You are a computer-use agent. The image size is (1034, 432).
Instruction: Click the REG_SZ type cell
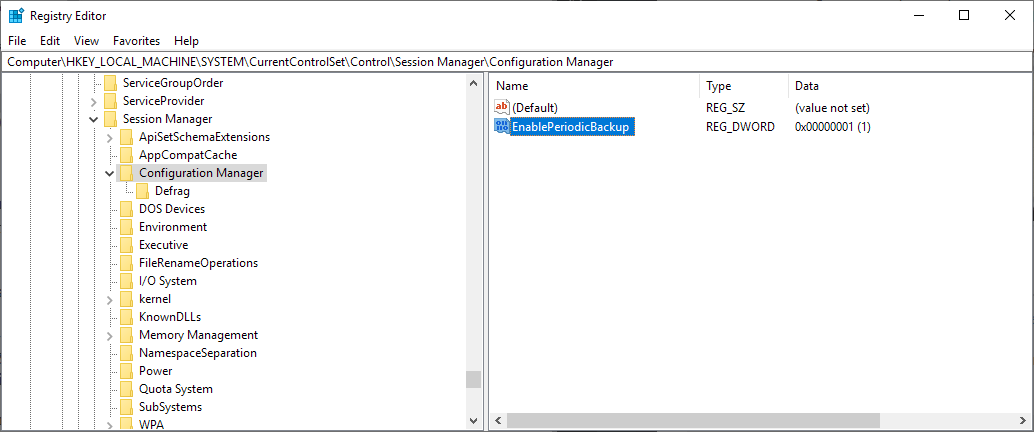pyautogui.click(x=724, y=108)
